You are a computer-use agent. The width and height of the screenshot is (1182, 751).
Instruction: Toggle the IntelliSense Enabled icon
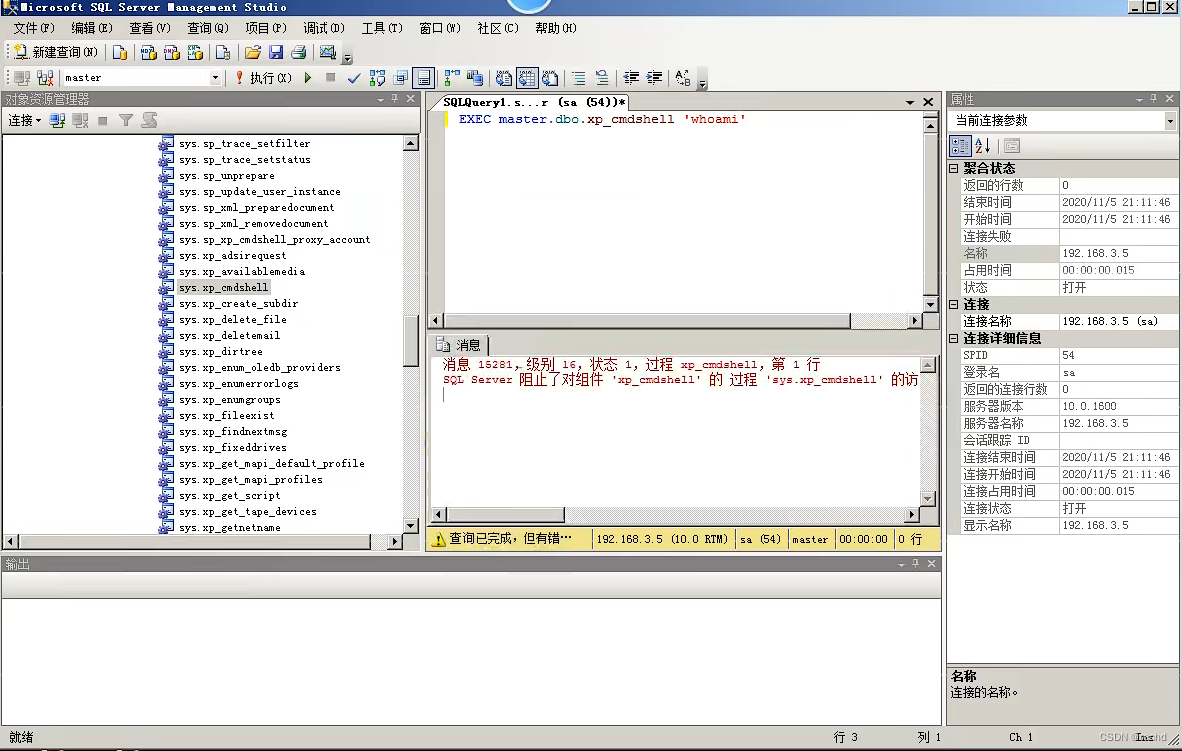point(424,78)
